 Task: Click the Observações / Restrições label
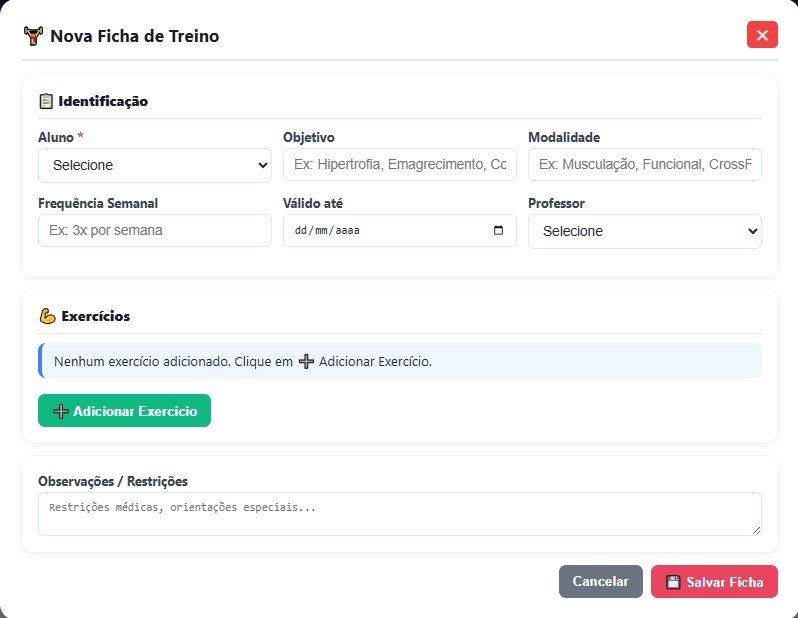113,481
